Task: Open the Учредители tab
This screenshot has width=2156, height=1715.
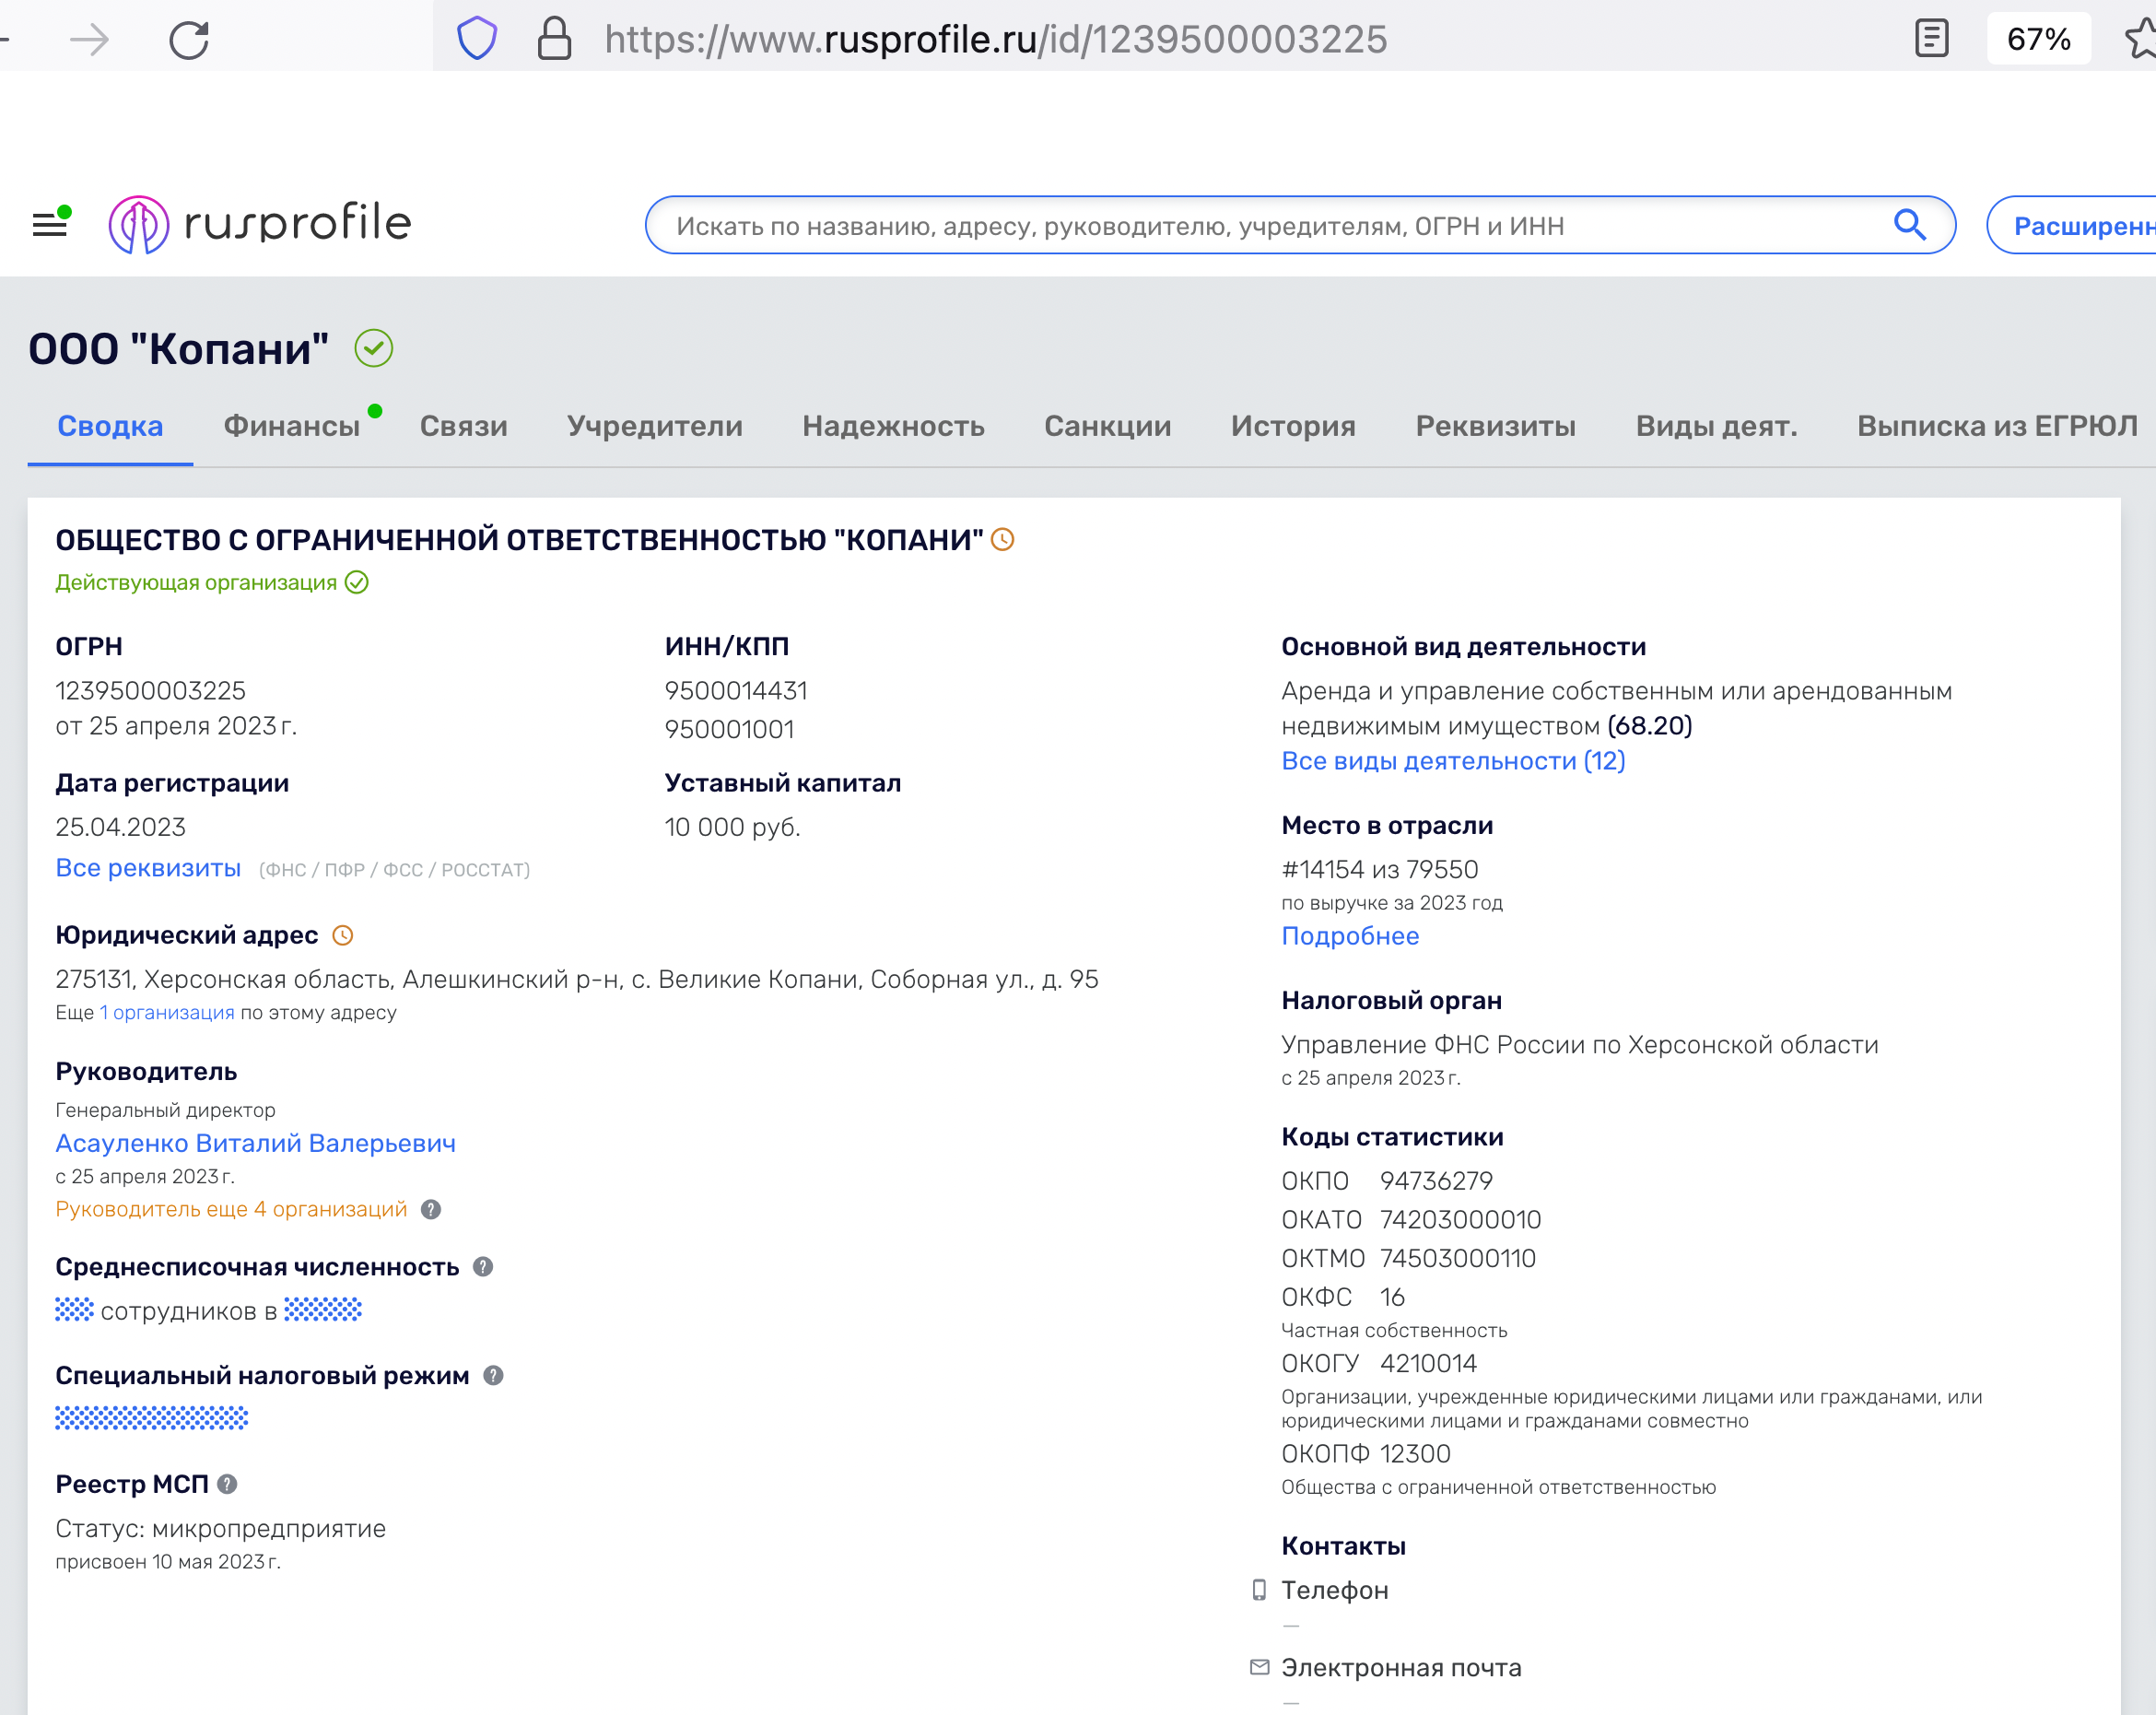Action: pyautogui.click(x=654, y=426)
